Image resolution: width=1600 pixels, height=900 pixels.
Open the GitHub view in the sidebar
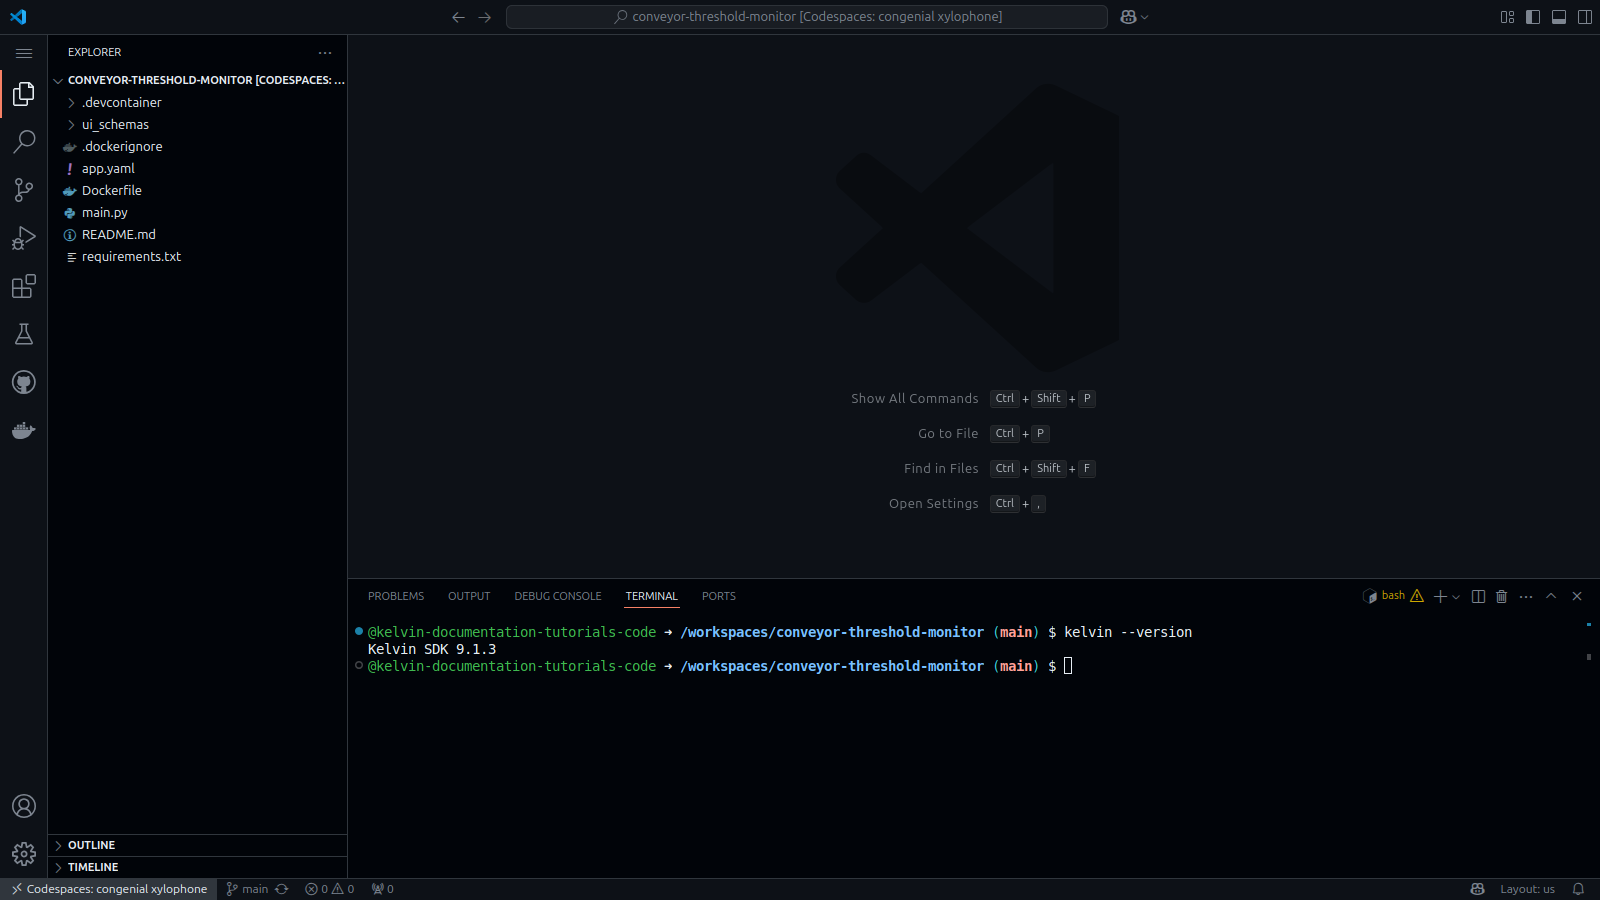24,382
